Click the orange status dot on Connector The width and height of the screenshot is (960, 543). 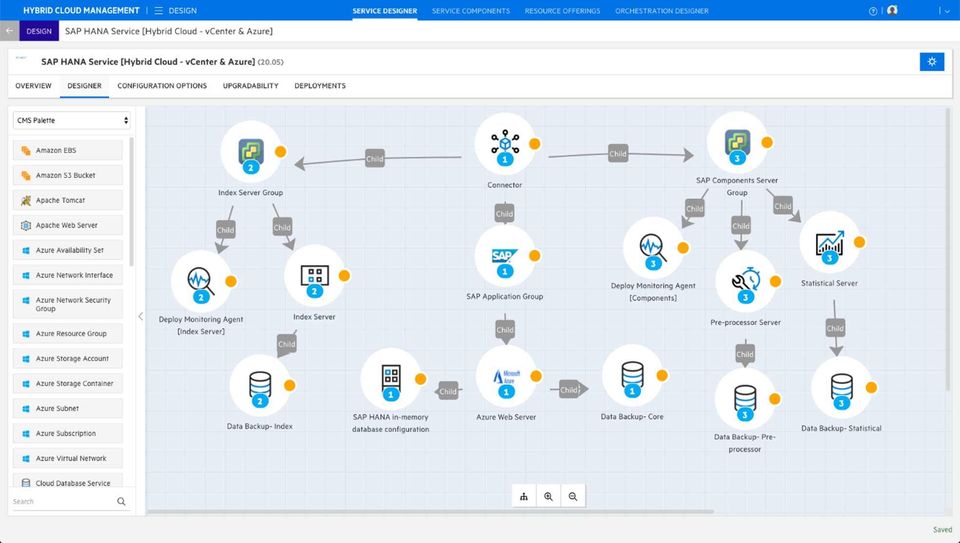(534, 144)
